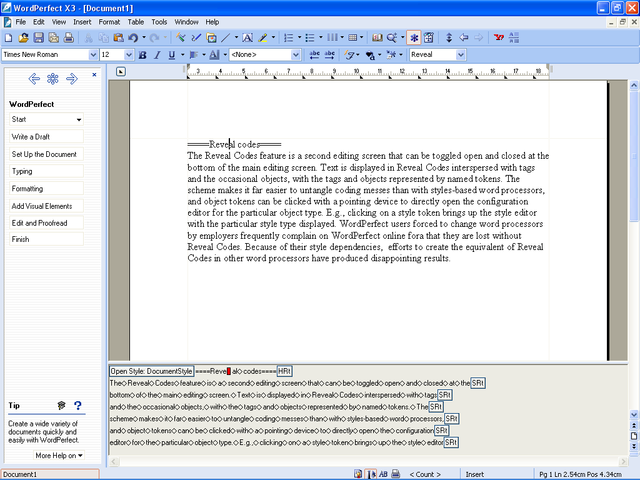Open the font color dropdown arrow

[225, 55]
